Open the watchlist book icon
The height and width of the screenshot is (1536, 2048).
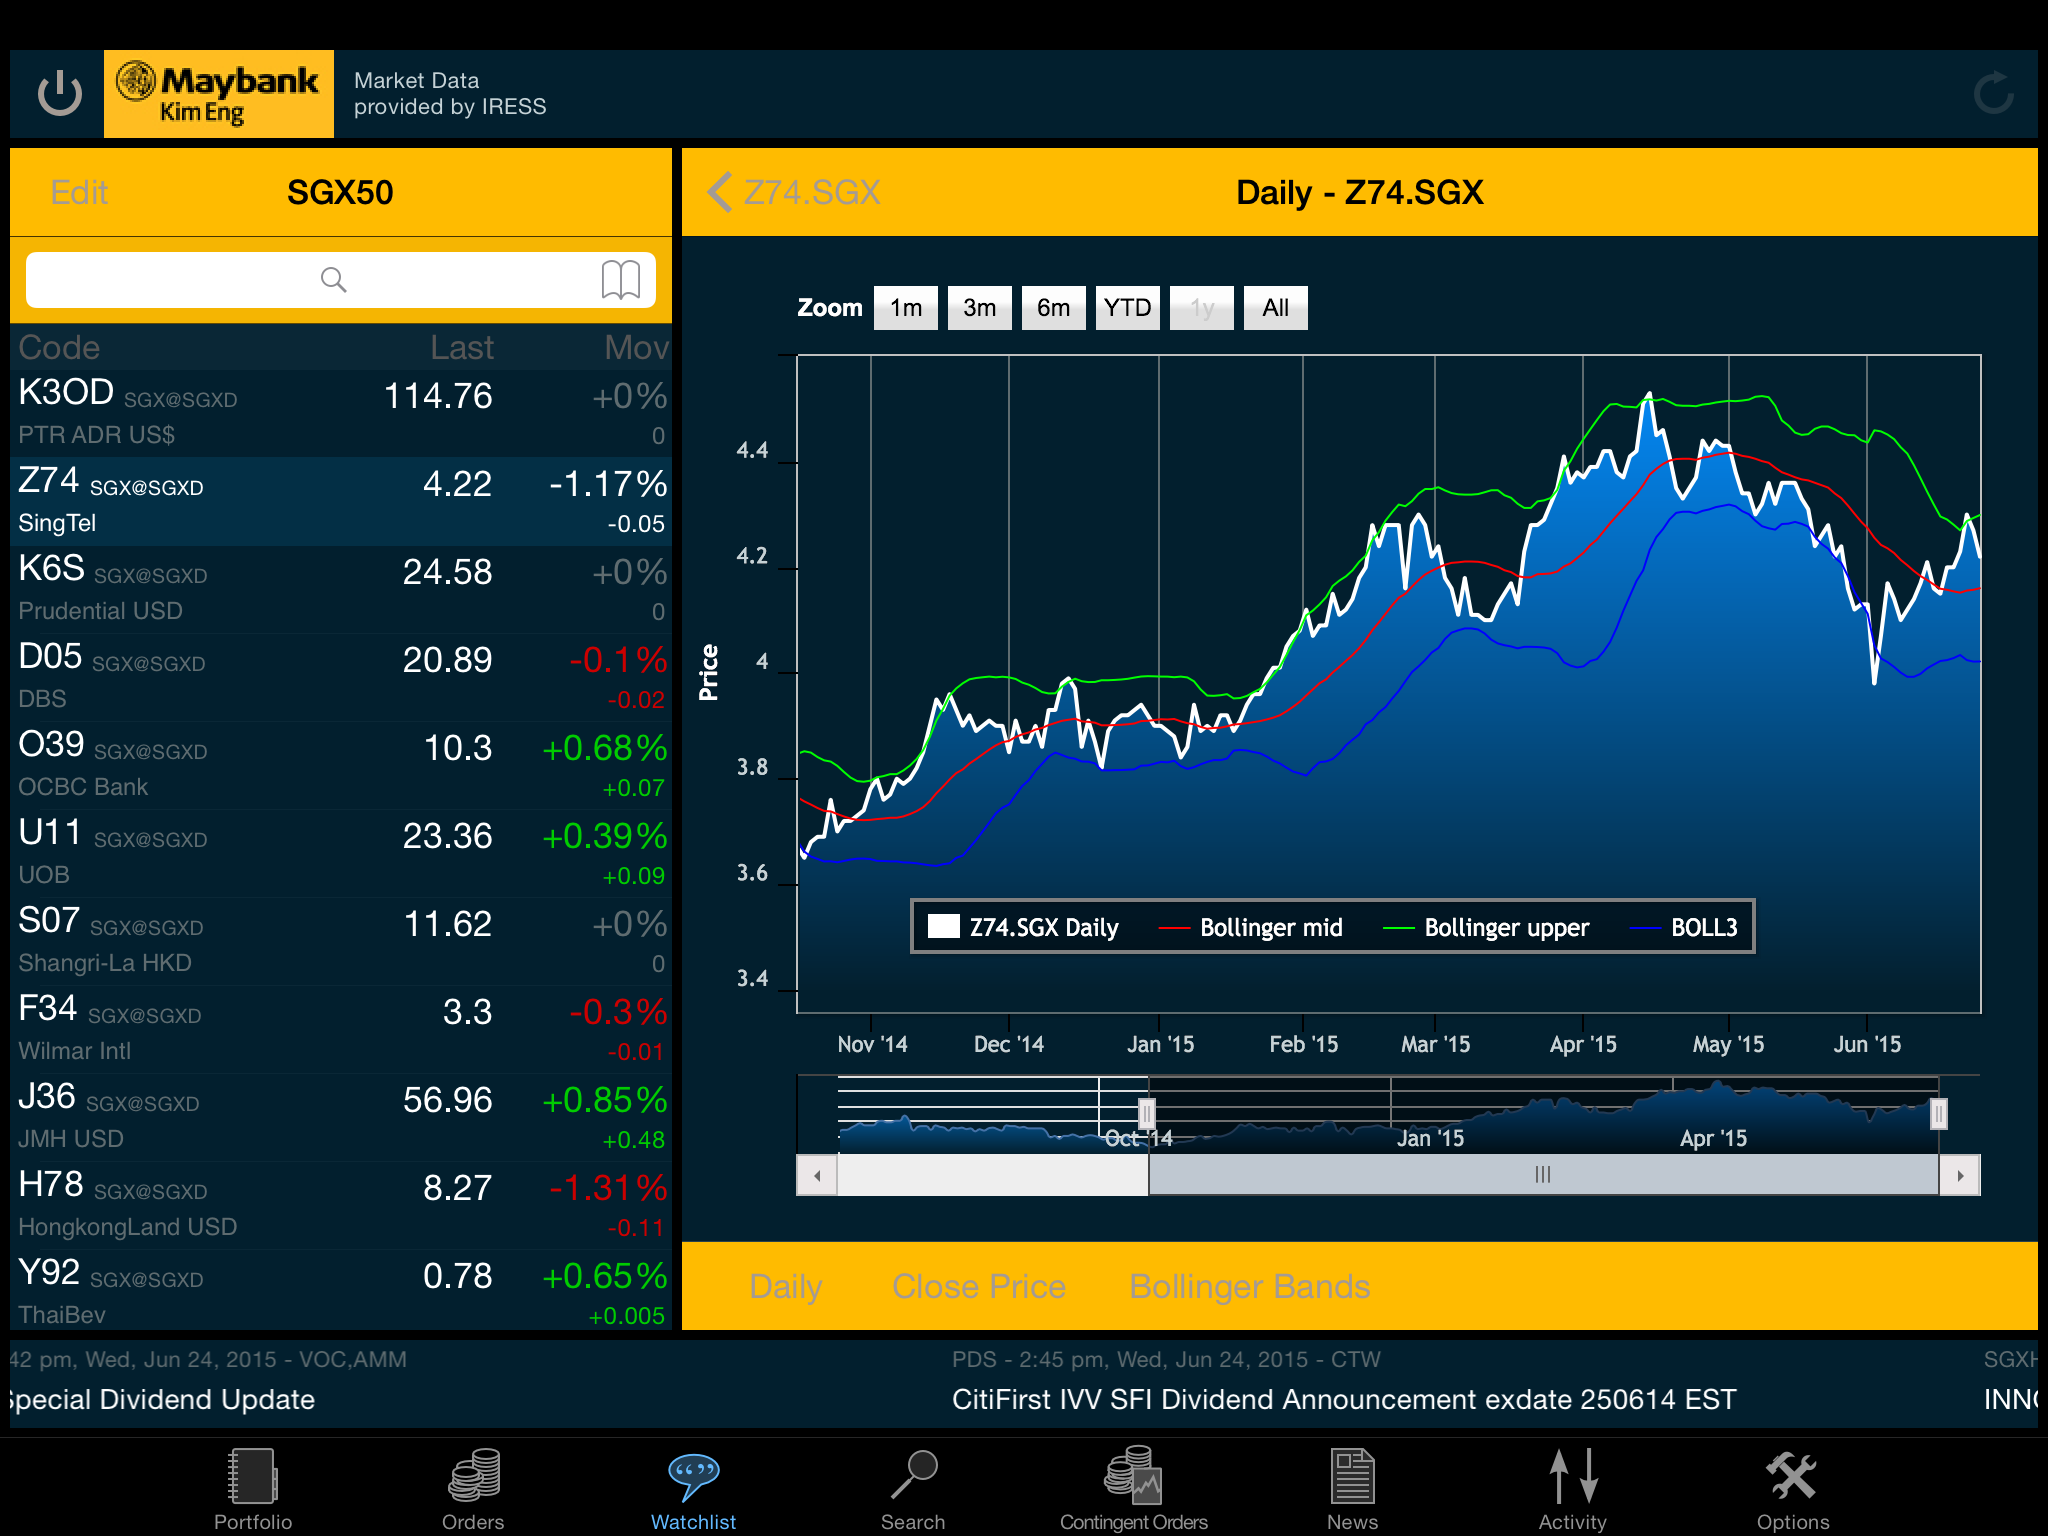[620, 280]
